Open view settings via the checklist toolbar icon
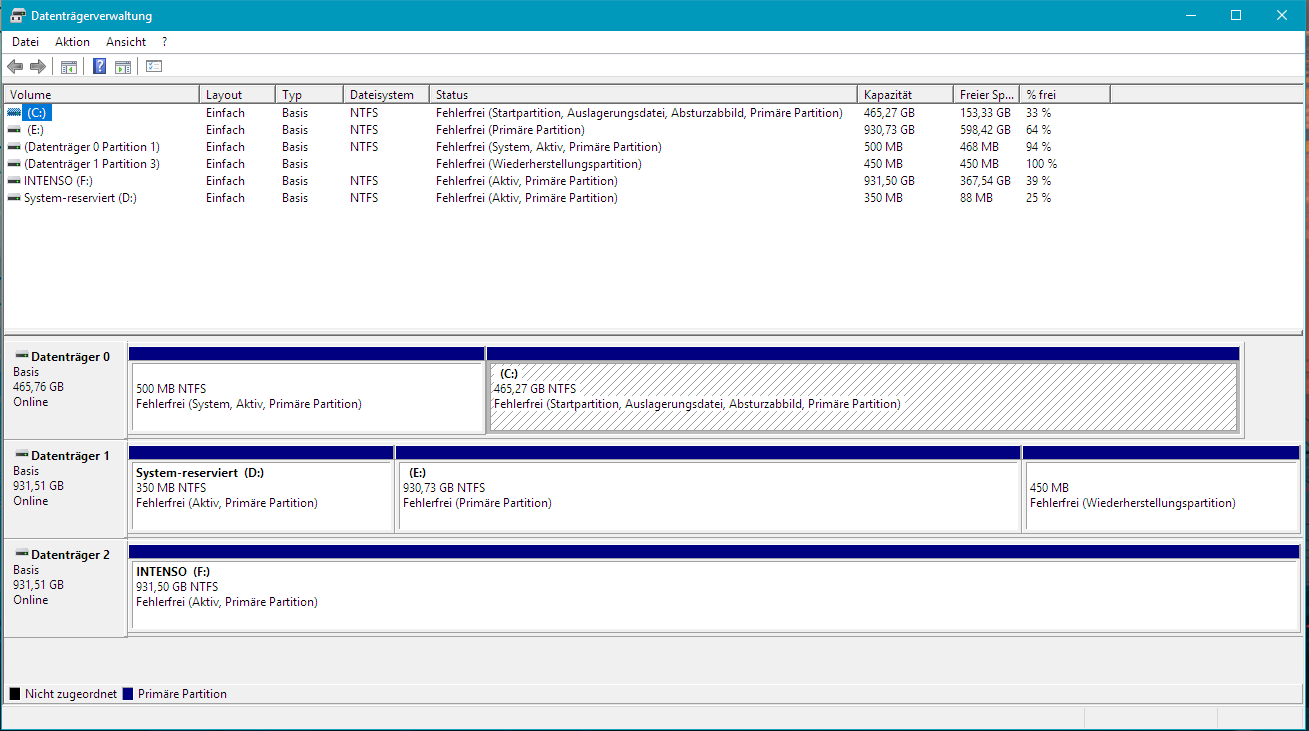The width and height of the screenshot is (1309, 731). (154, 67)
